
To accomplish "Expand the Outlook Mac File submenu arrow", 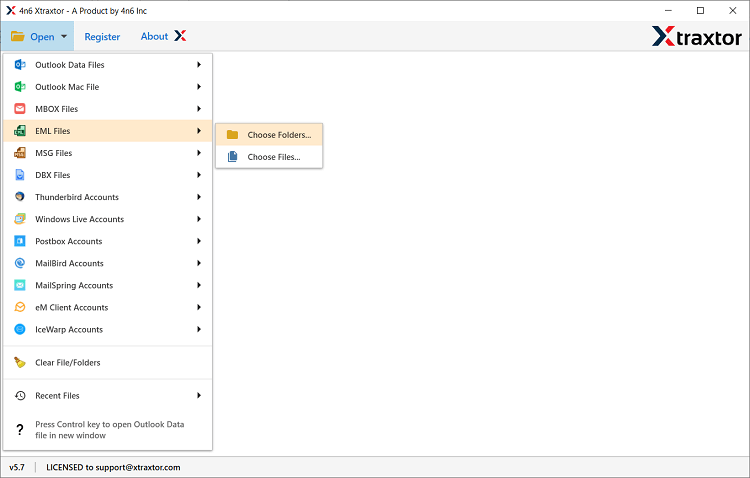I will (x=199, y=87).
